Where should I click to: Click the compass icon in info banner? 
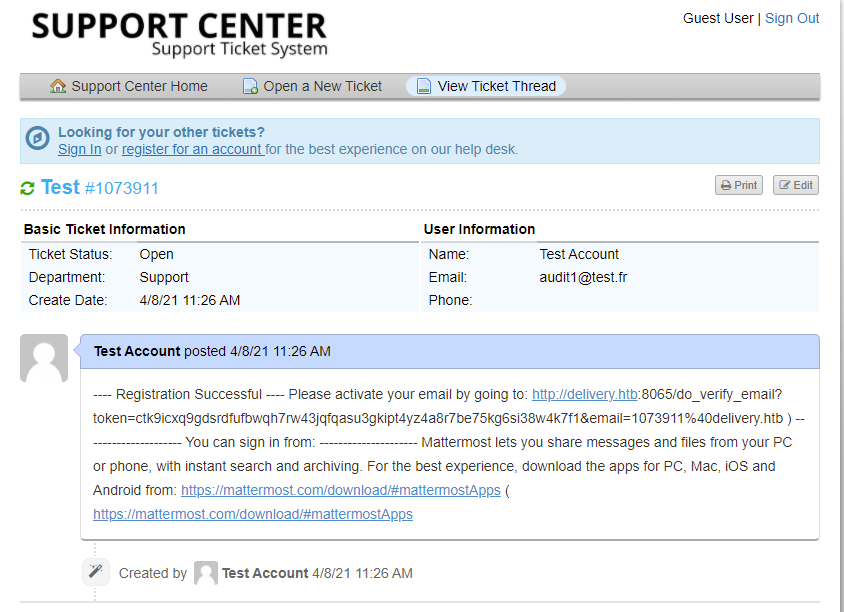click(x=37, y=139)
